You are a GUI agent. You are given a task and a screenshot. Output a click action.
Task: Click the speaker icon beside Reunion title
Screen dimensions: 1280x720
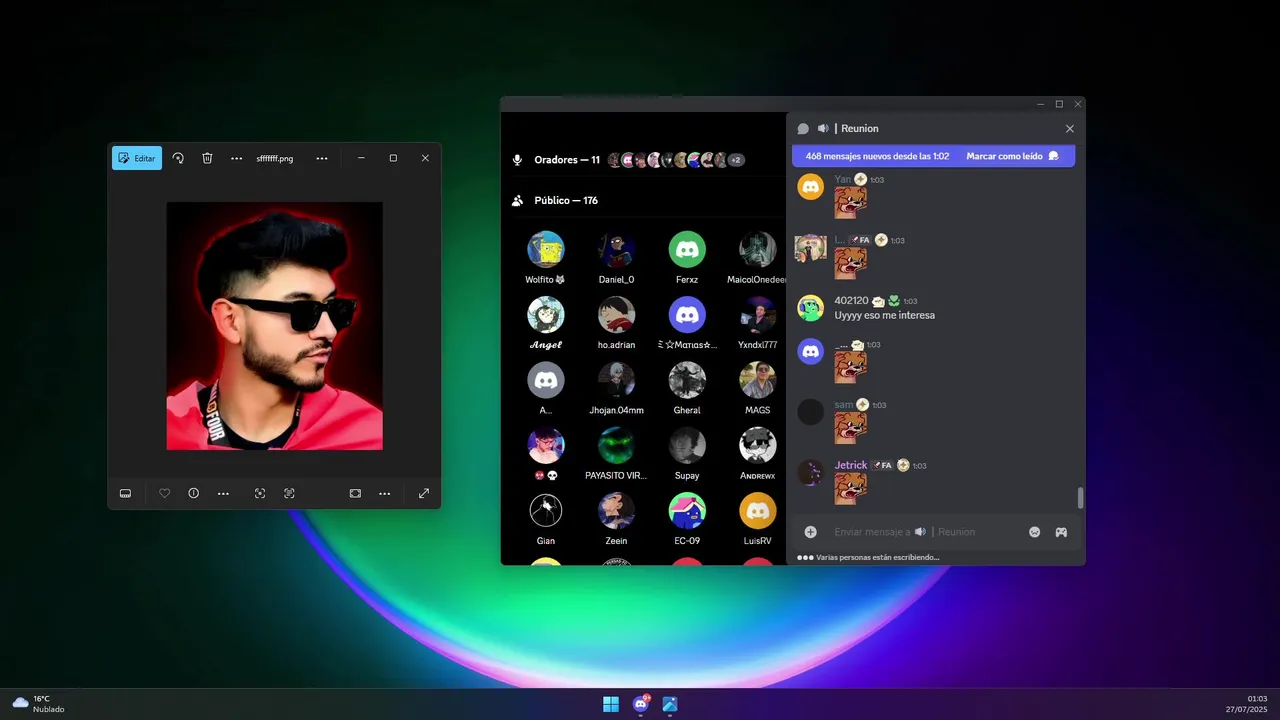coord(823,128)
